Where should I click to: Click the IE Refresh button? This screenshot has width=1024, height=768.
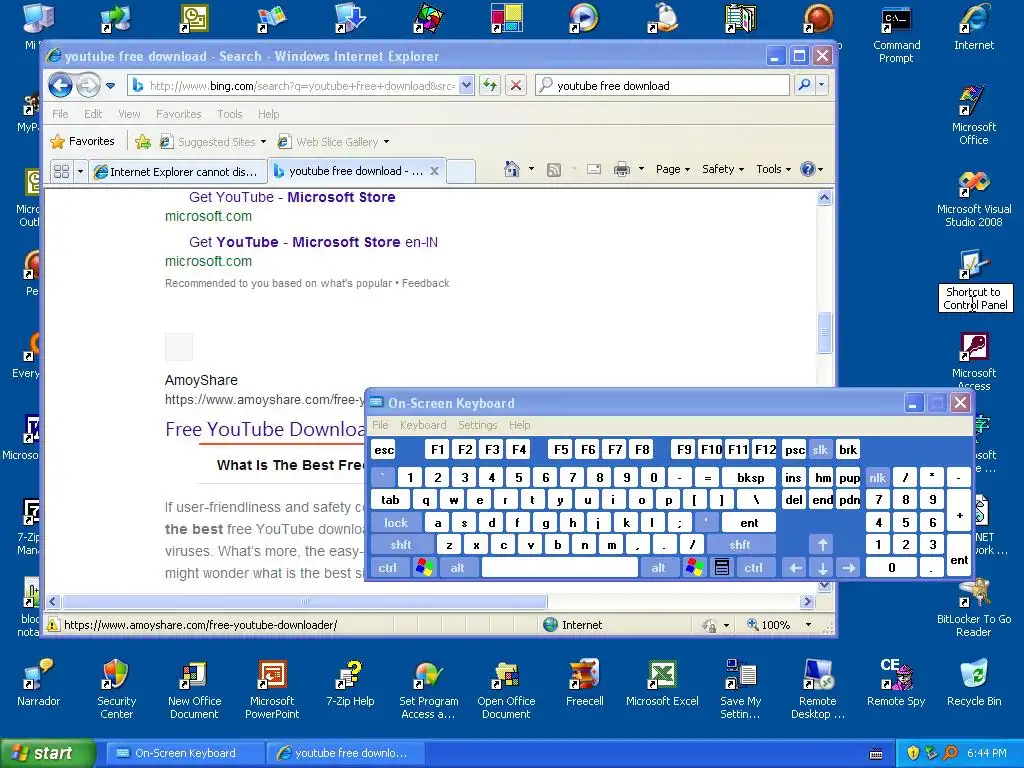490,85
